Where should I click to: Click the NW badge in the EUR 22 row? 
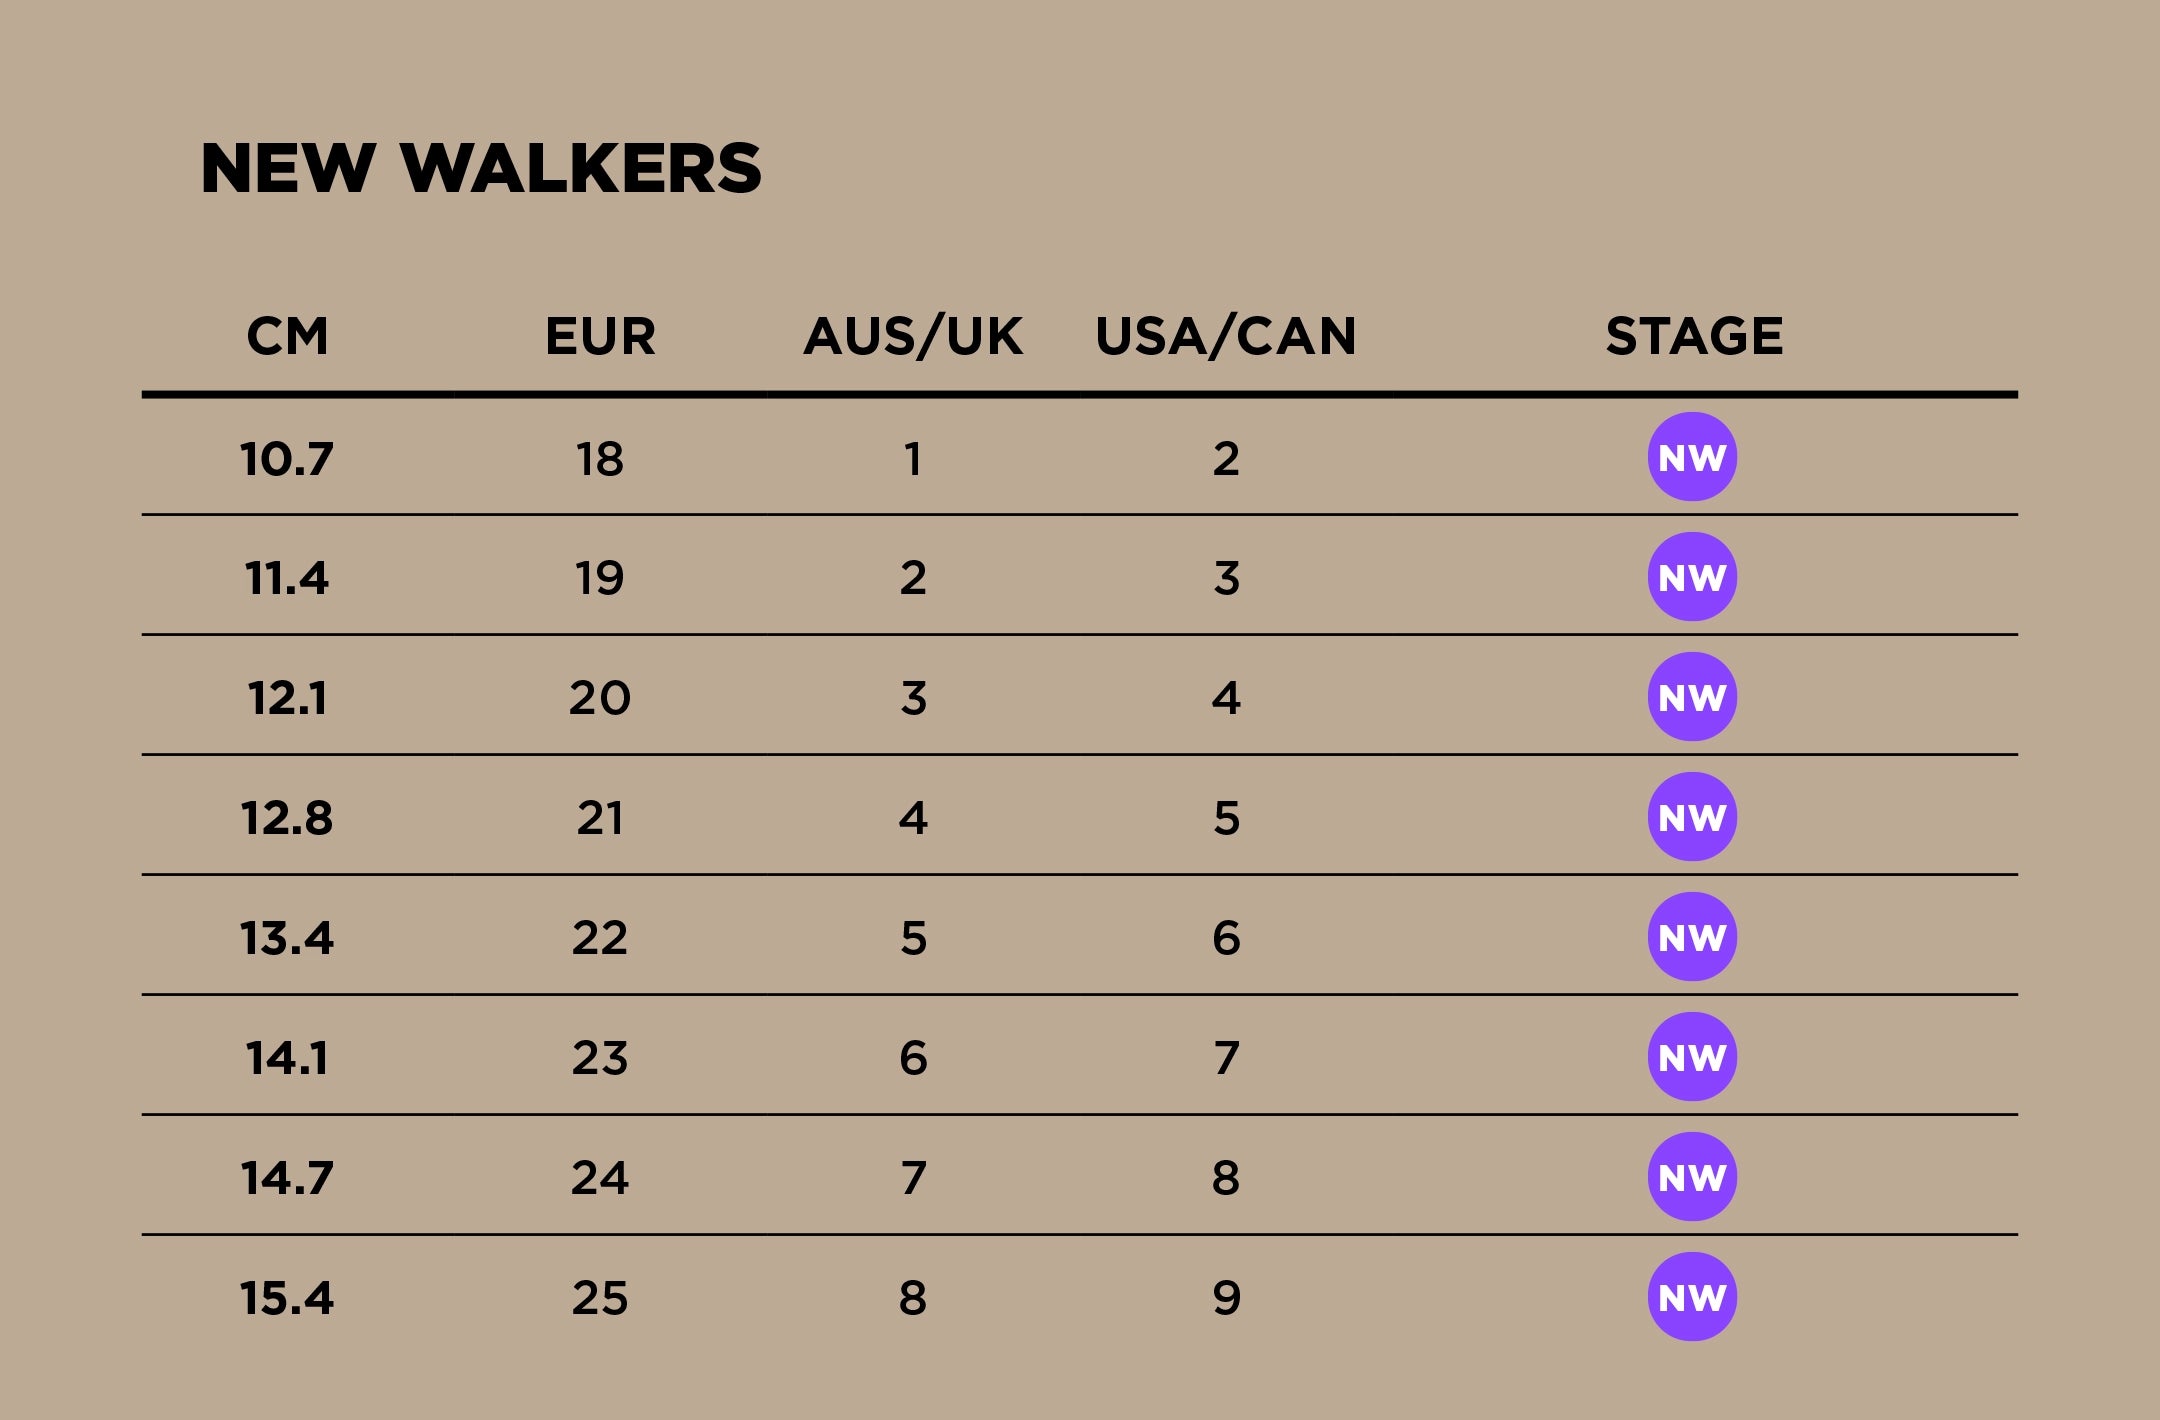tap(1692, 937)
